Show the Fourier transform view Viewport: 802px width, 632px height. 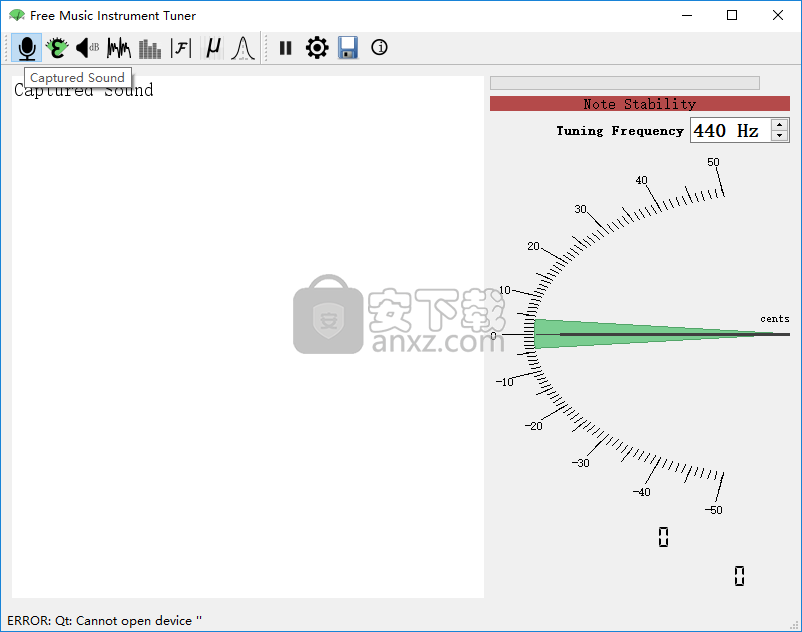tap(181, 48)
